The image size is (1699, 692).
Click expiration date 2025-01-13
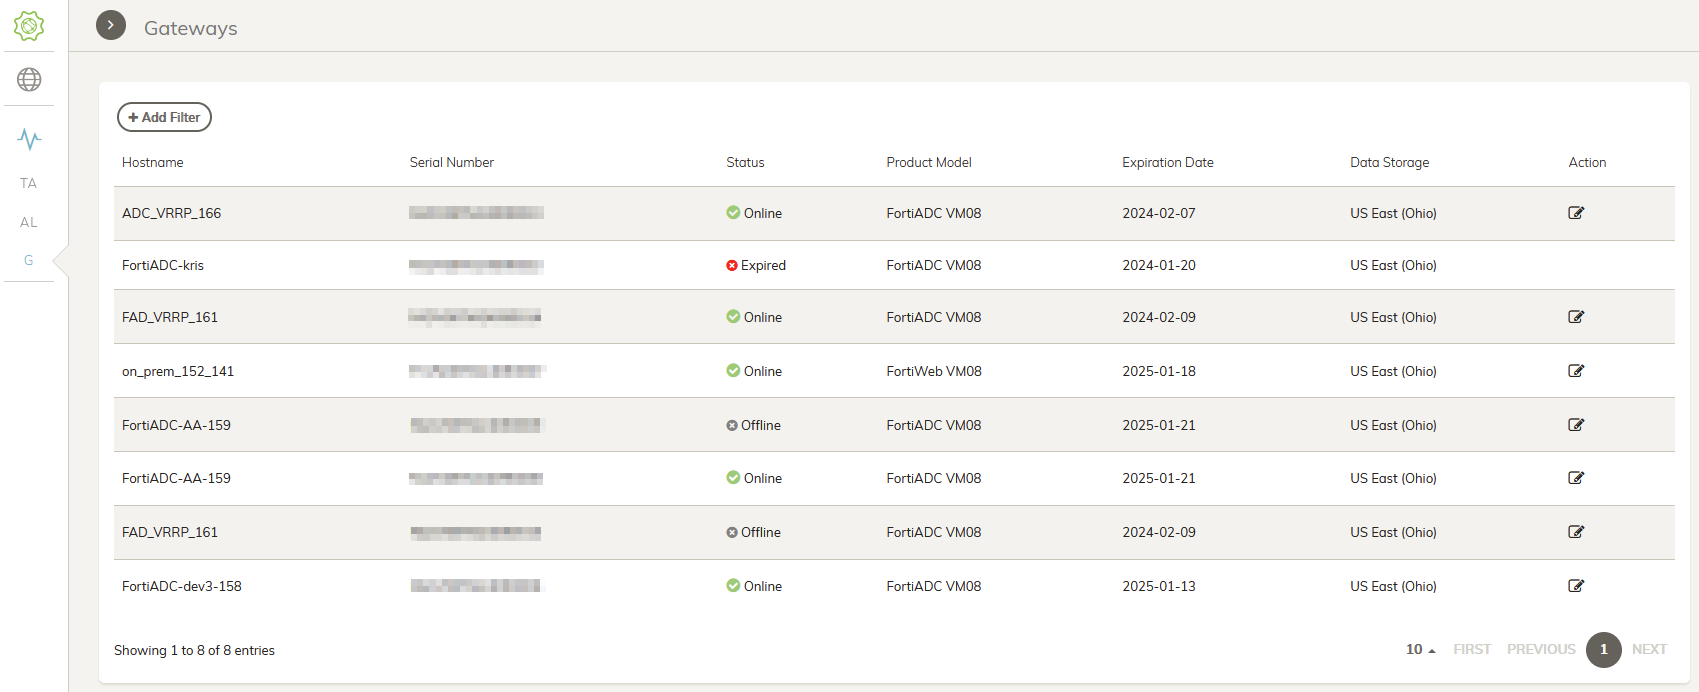coord(1159,586)
